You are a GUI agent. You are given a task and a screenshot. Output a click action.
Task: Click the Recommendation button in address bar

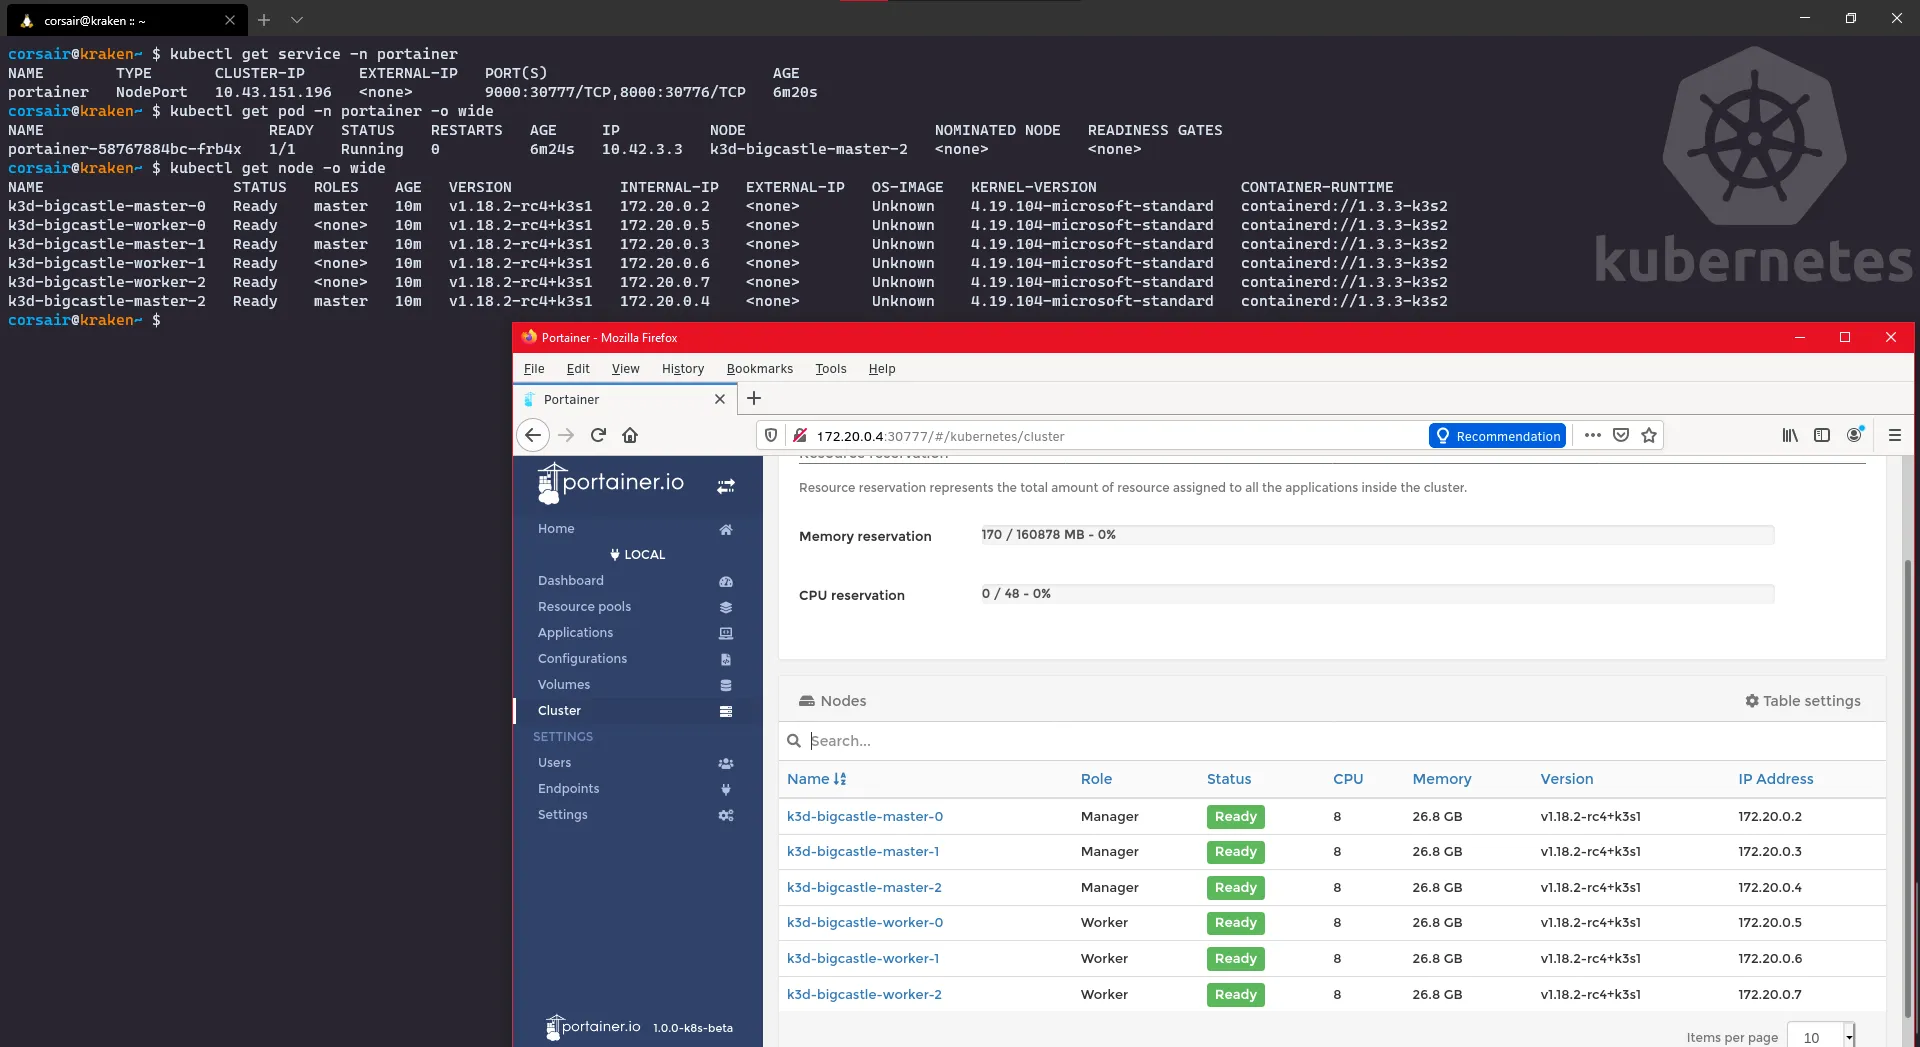click(x=1497, y=436)
